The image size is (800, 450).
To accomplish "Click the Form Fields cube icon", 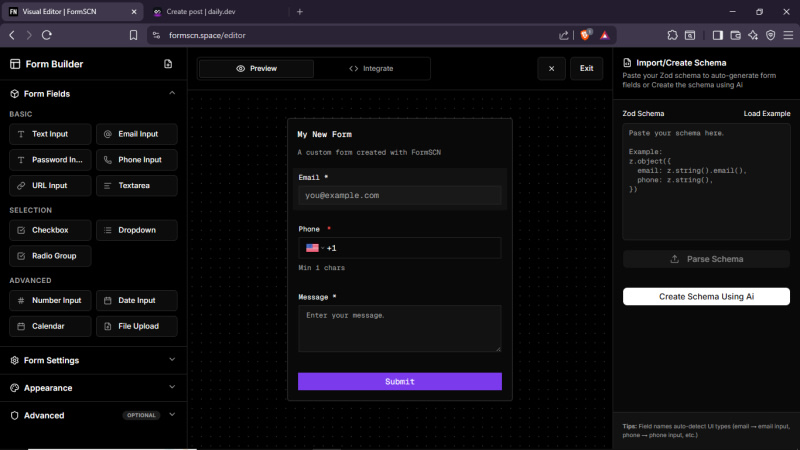I will pos(14,94).
